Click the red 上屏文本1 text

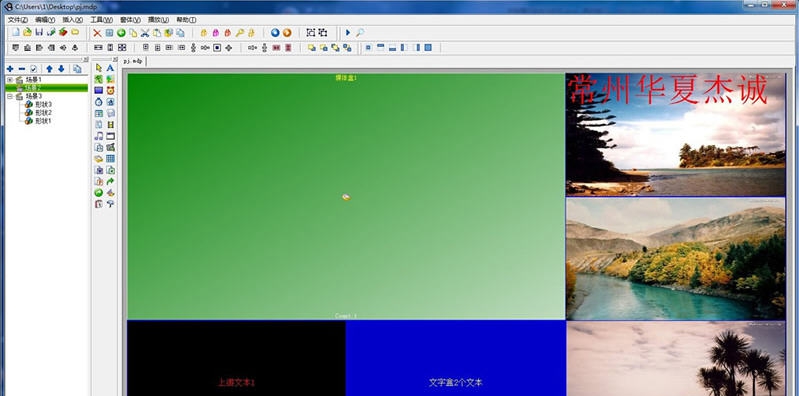click(x=236, y=382)
